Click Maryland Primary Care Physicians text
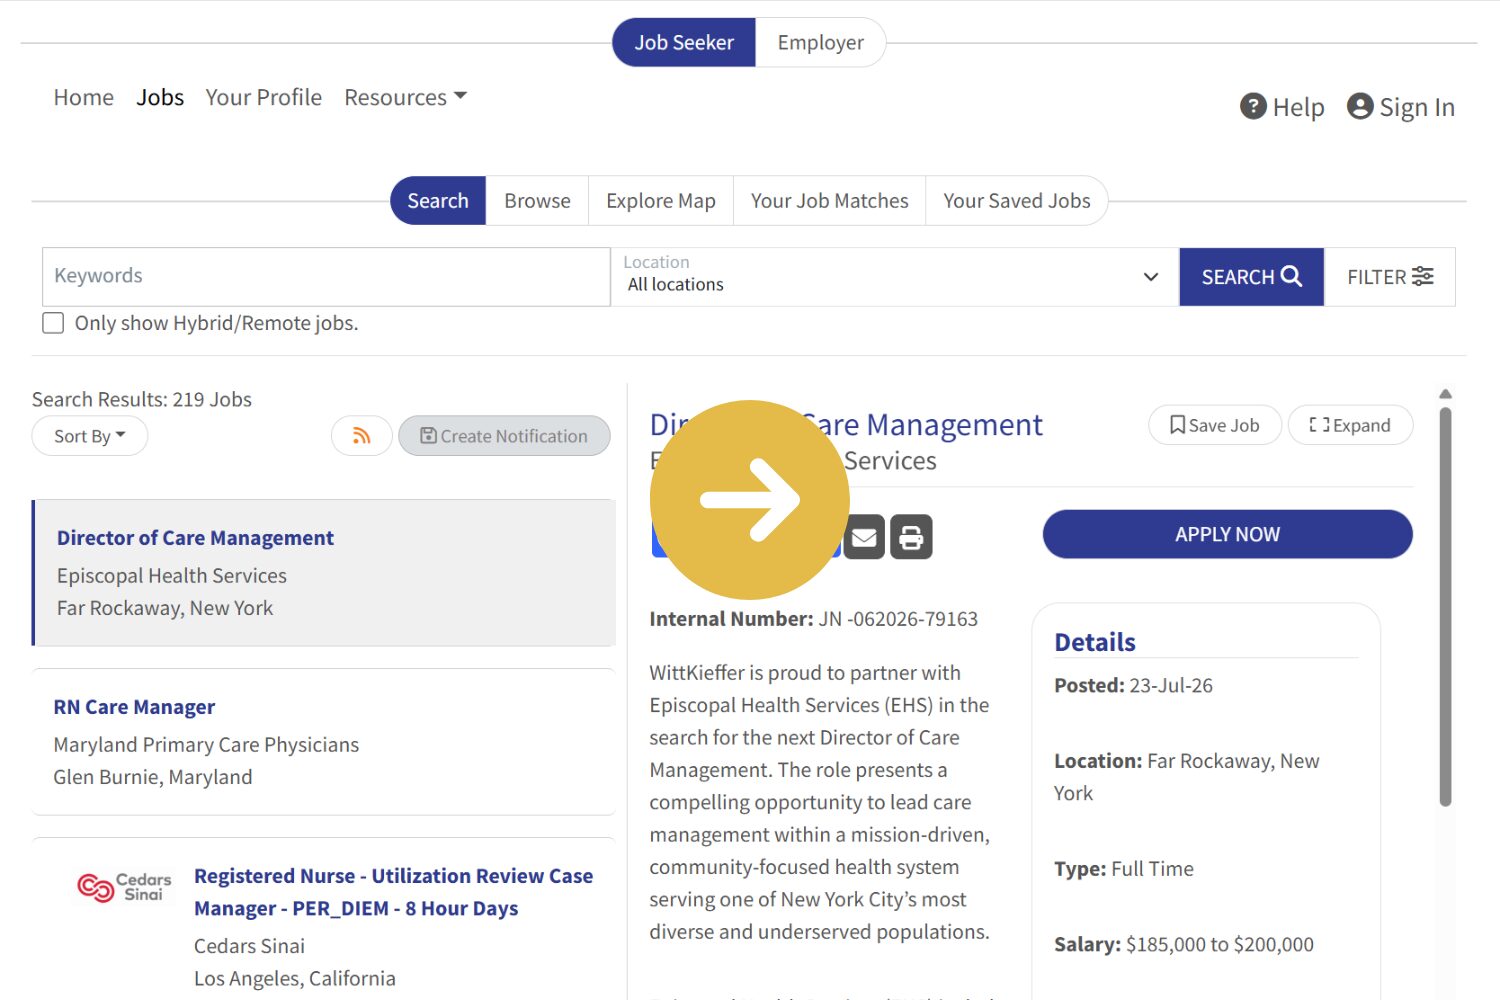 tap(206, 745)
